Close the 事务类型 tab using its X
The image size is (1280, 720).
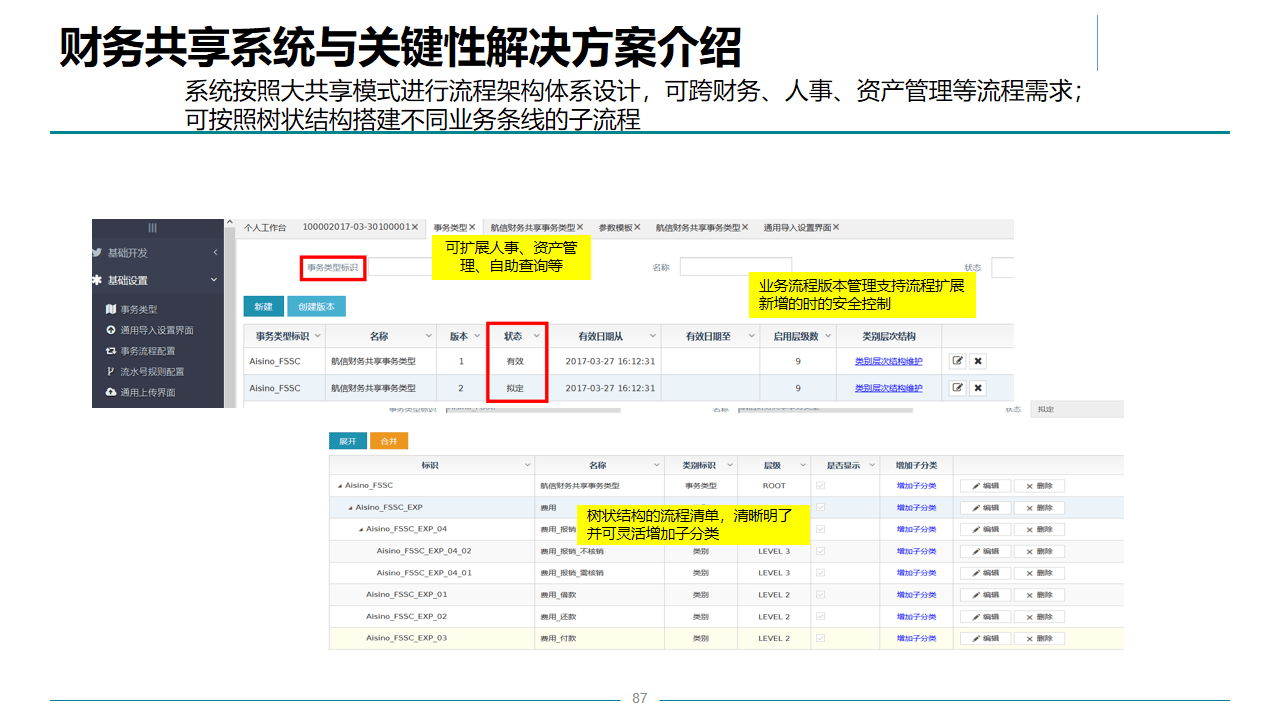coord(472,227)
